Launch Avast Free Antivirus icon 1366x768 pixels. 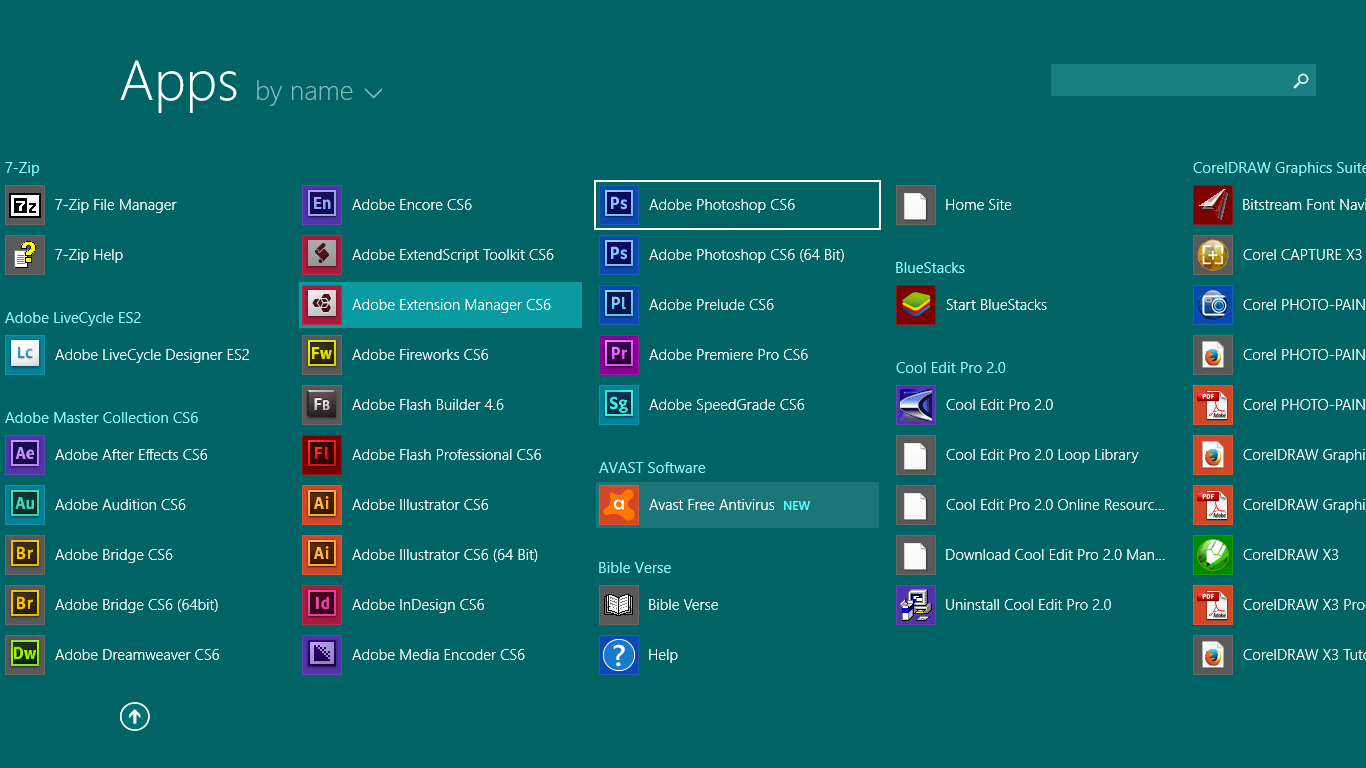619,505
